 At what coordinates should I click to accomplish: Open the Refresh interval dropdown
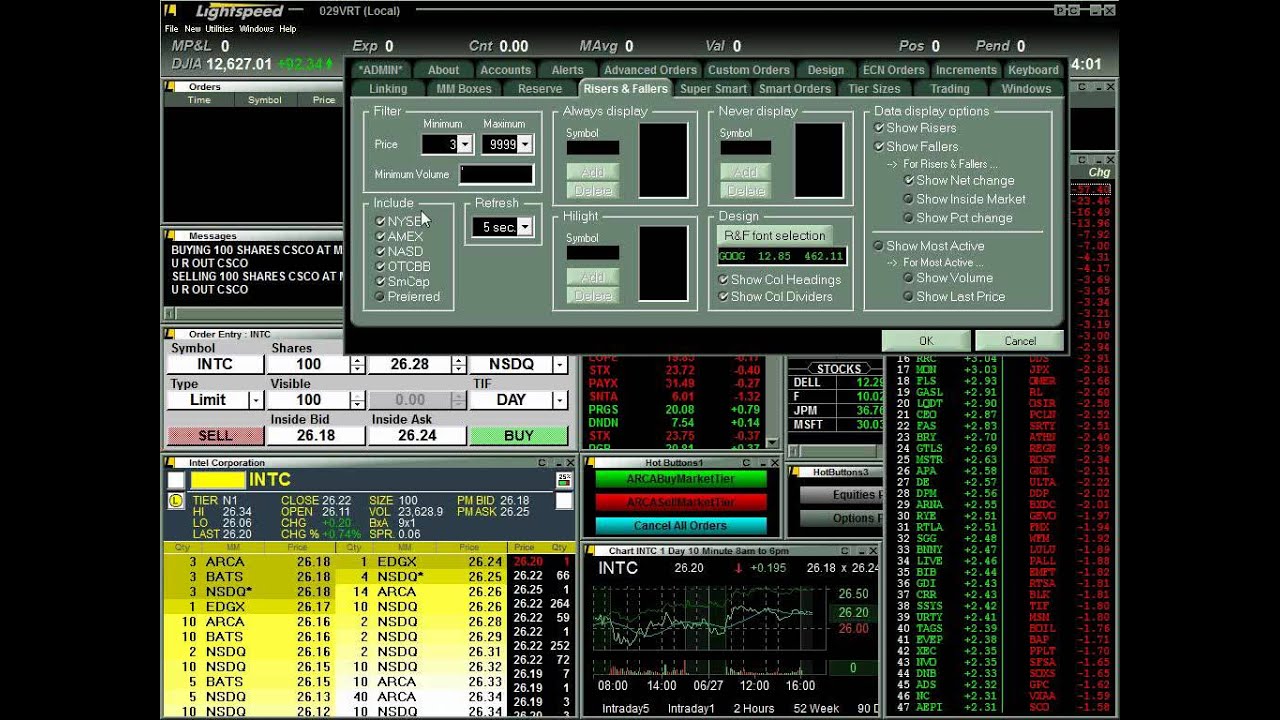[525, 227]
